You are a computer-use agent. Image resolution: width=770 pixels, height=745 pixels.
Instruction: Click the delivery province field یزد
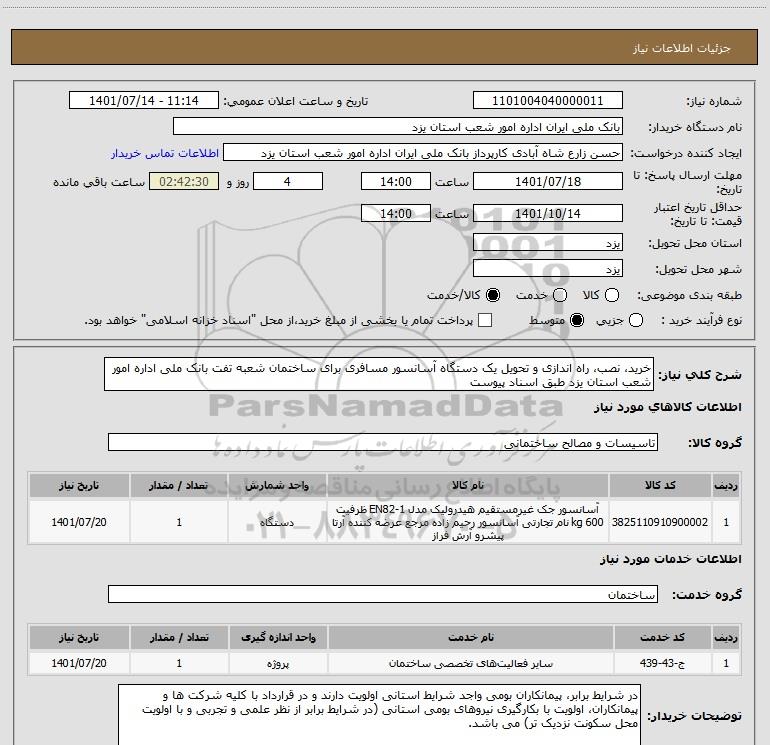point(548,243)
